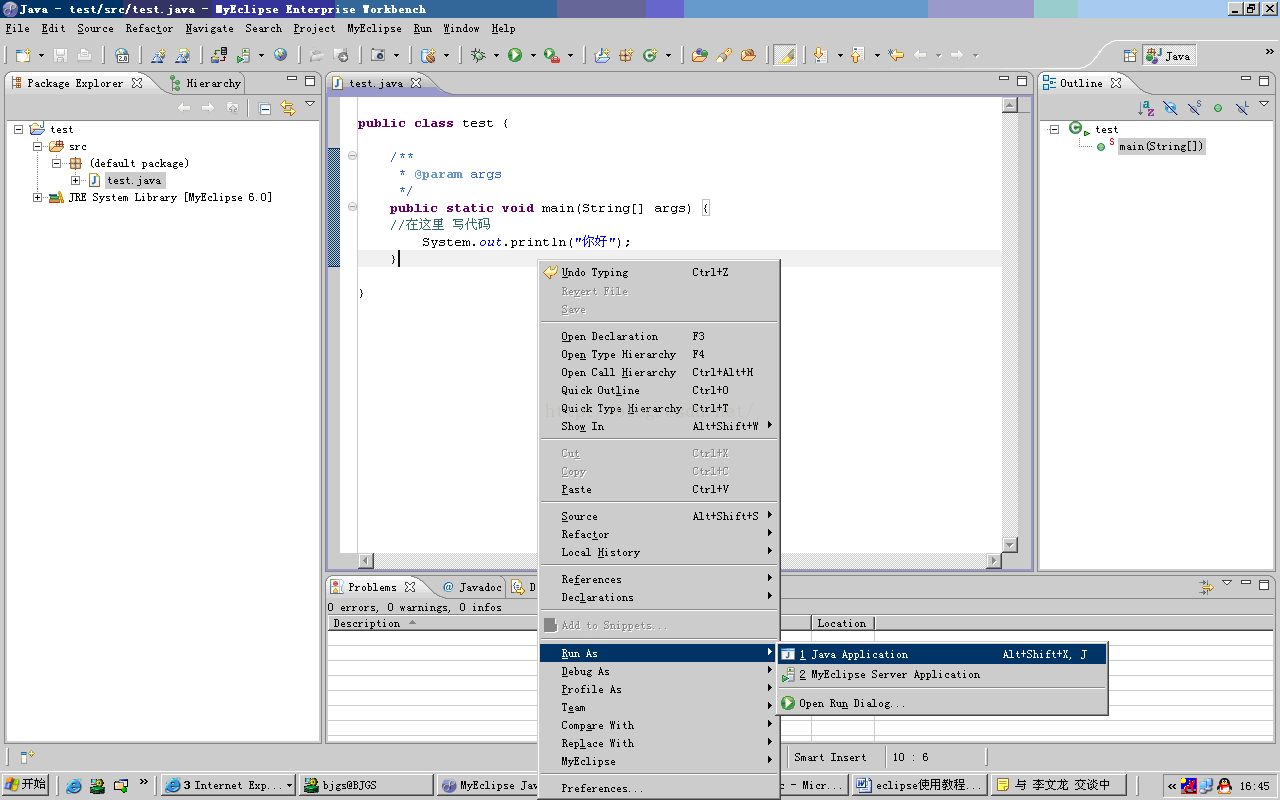Click the globe web browser toolbar icon

[x=280, y=55]
